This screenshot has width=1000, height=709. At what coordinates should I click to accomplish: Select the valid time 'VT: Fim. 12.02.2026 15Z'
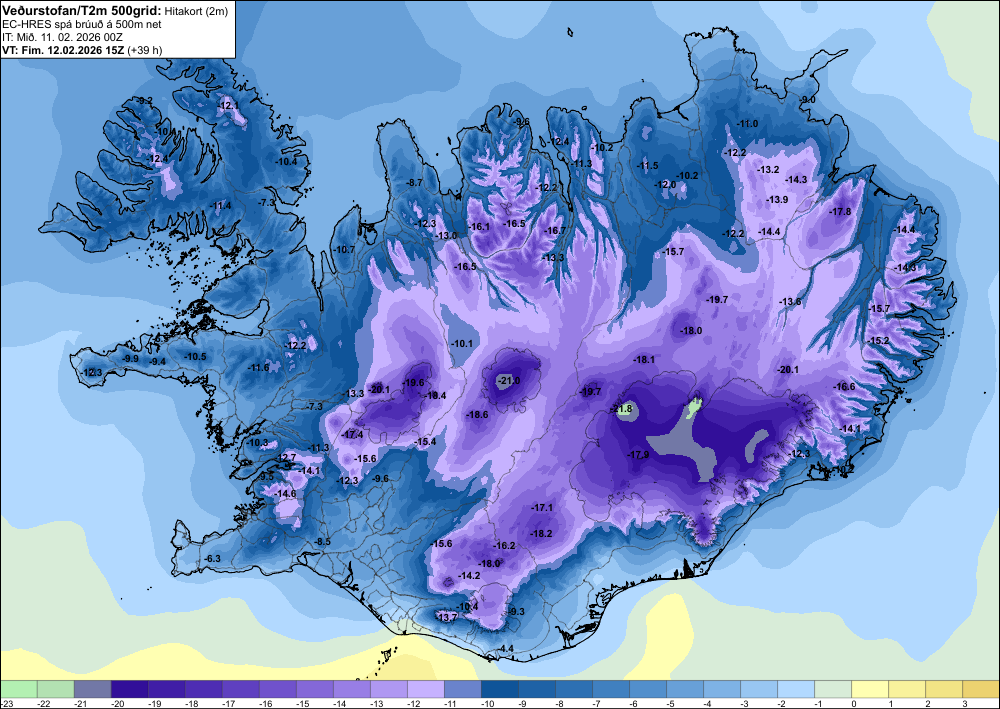click(x=64, y=50)
